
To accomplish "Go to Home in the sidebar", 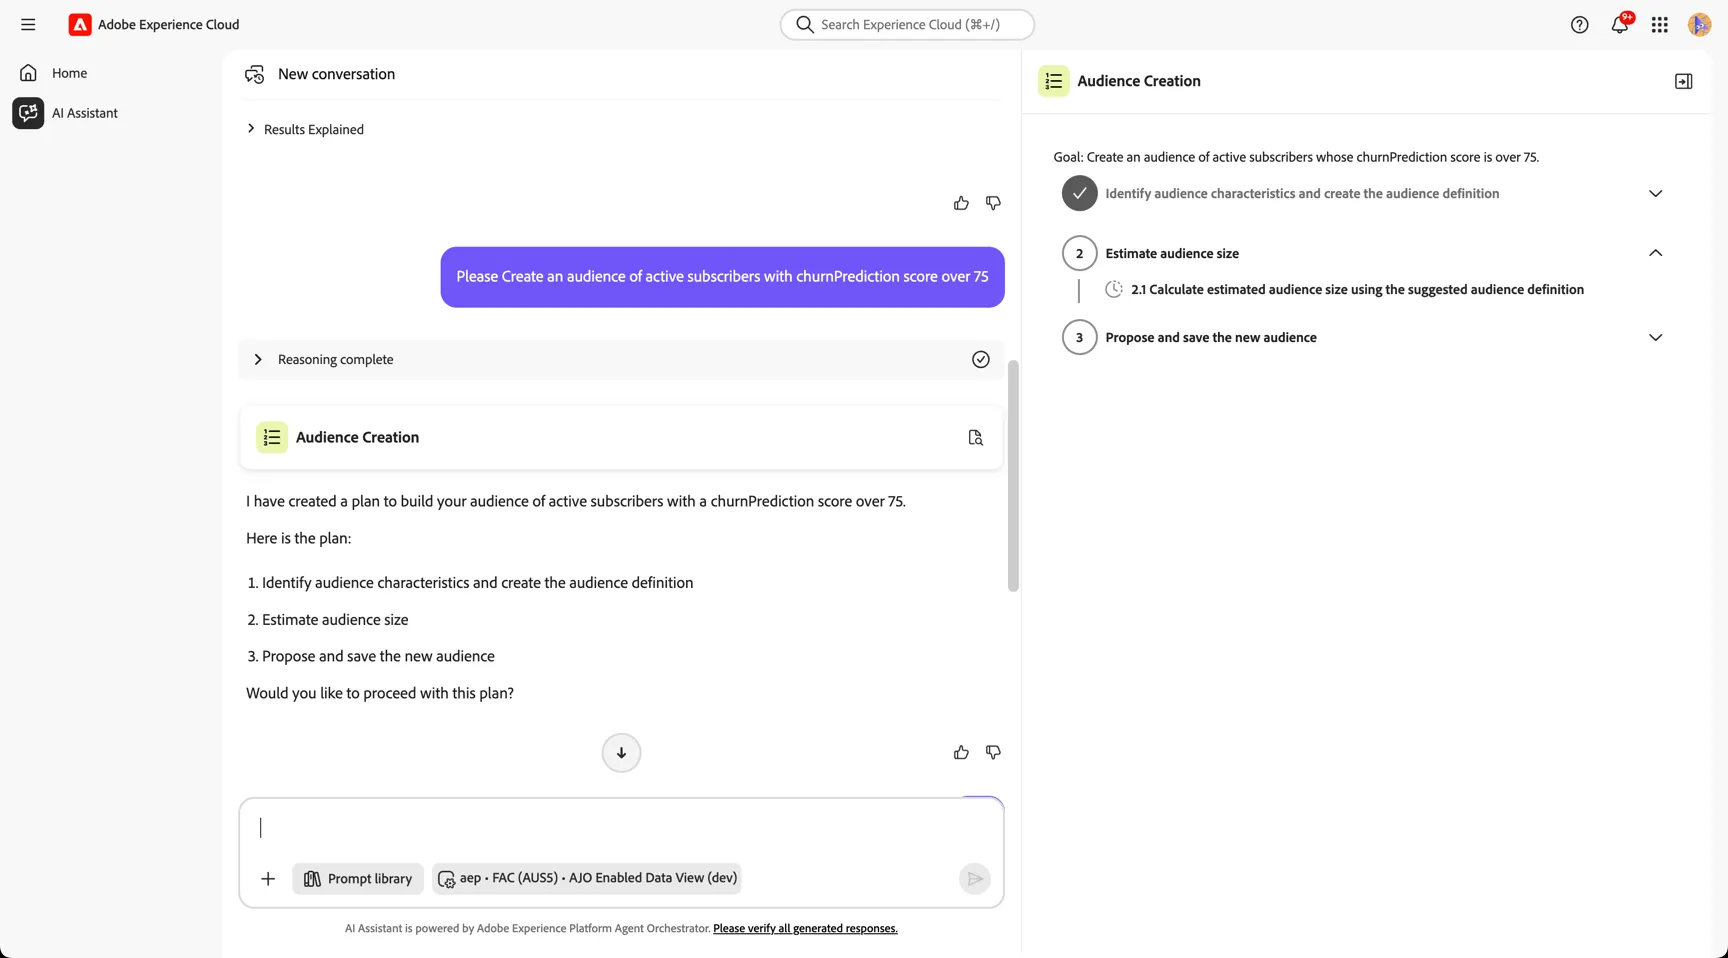I will pos(69,73).
